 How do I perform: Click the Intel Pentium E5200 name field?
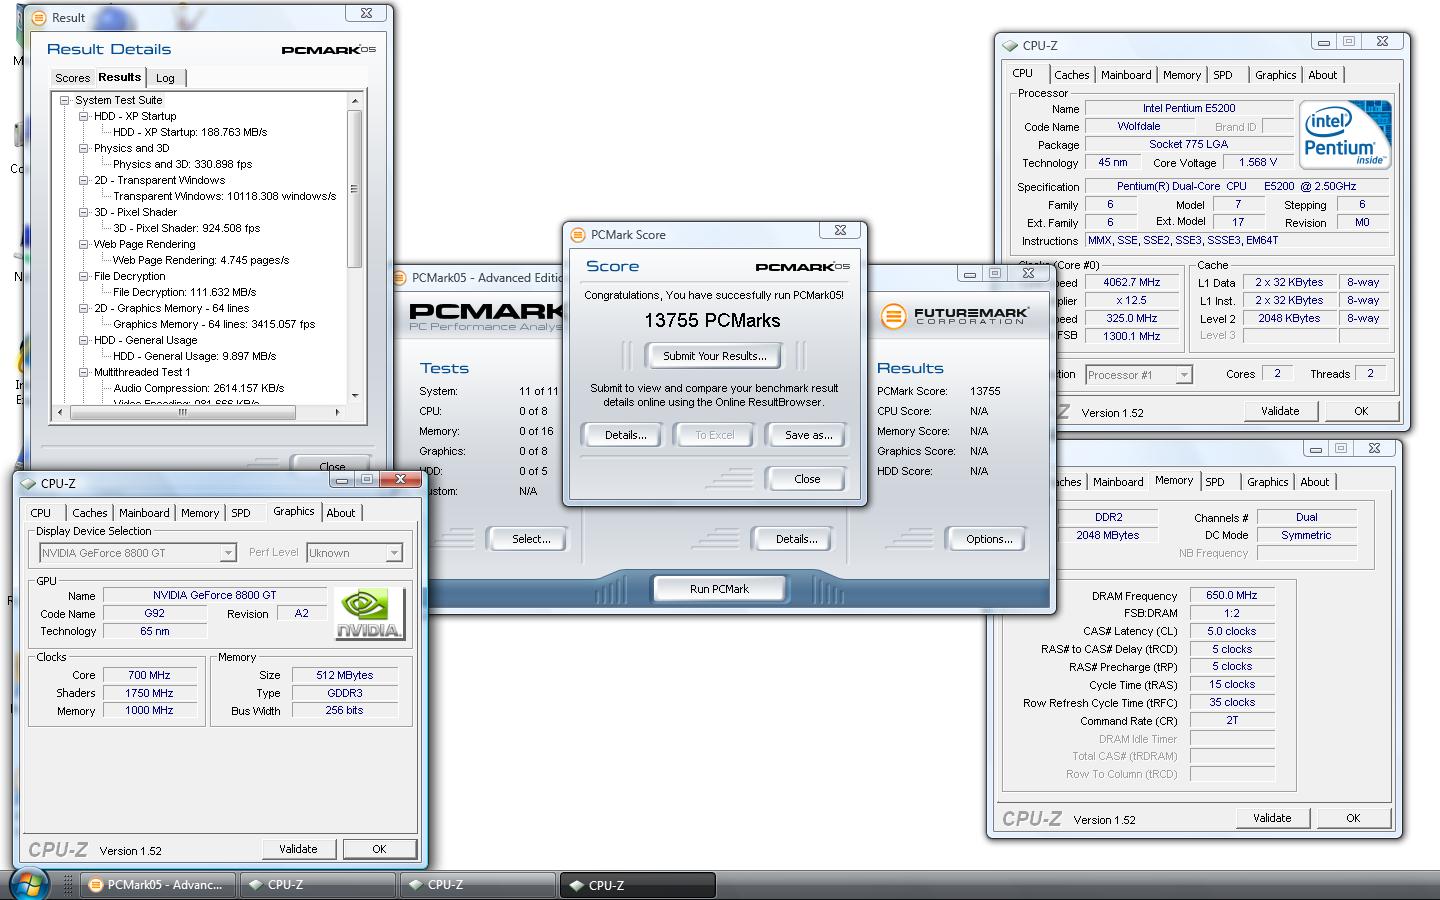pos(1189,108)
